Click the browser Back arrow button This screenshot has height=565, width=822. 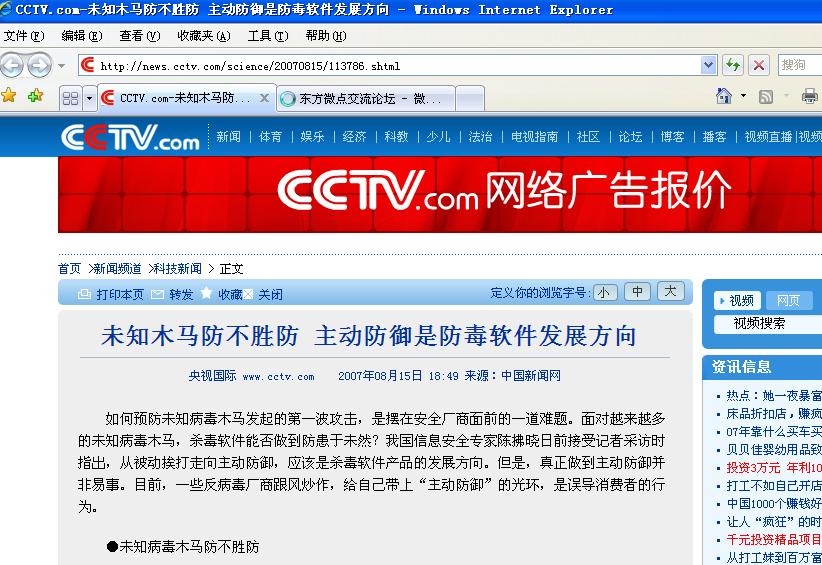13,66
